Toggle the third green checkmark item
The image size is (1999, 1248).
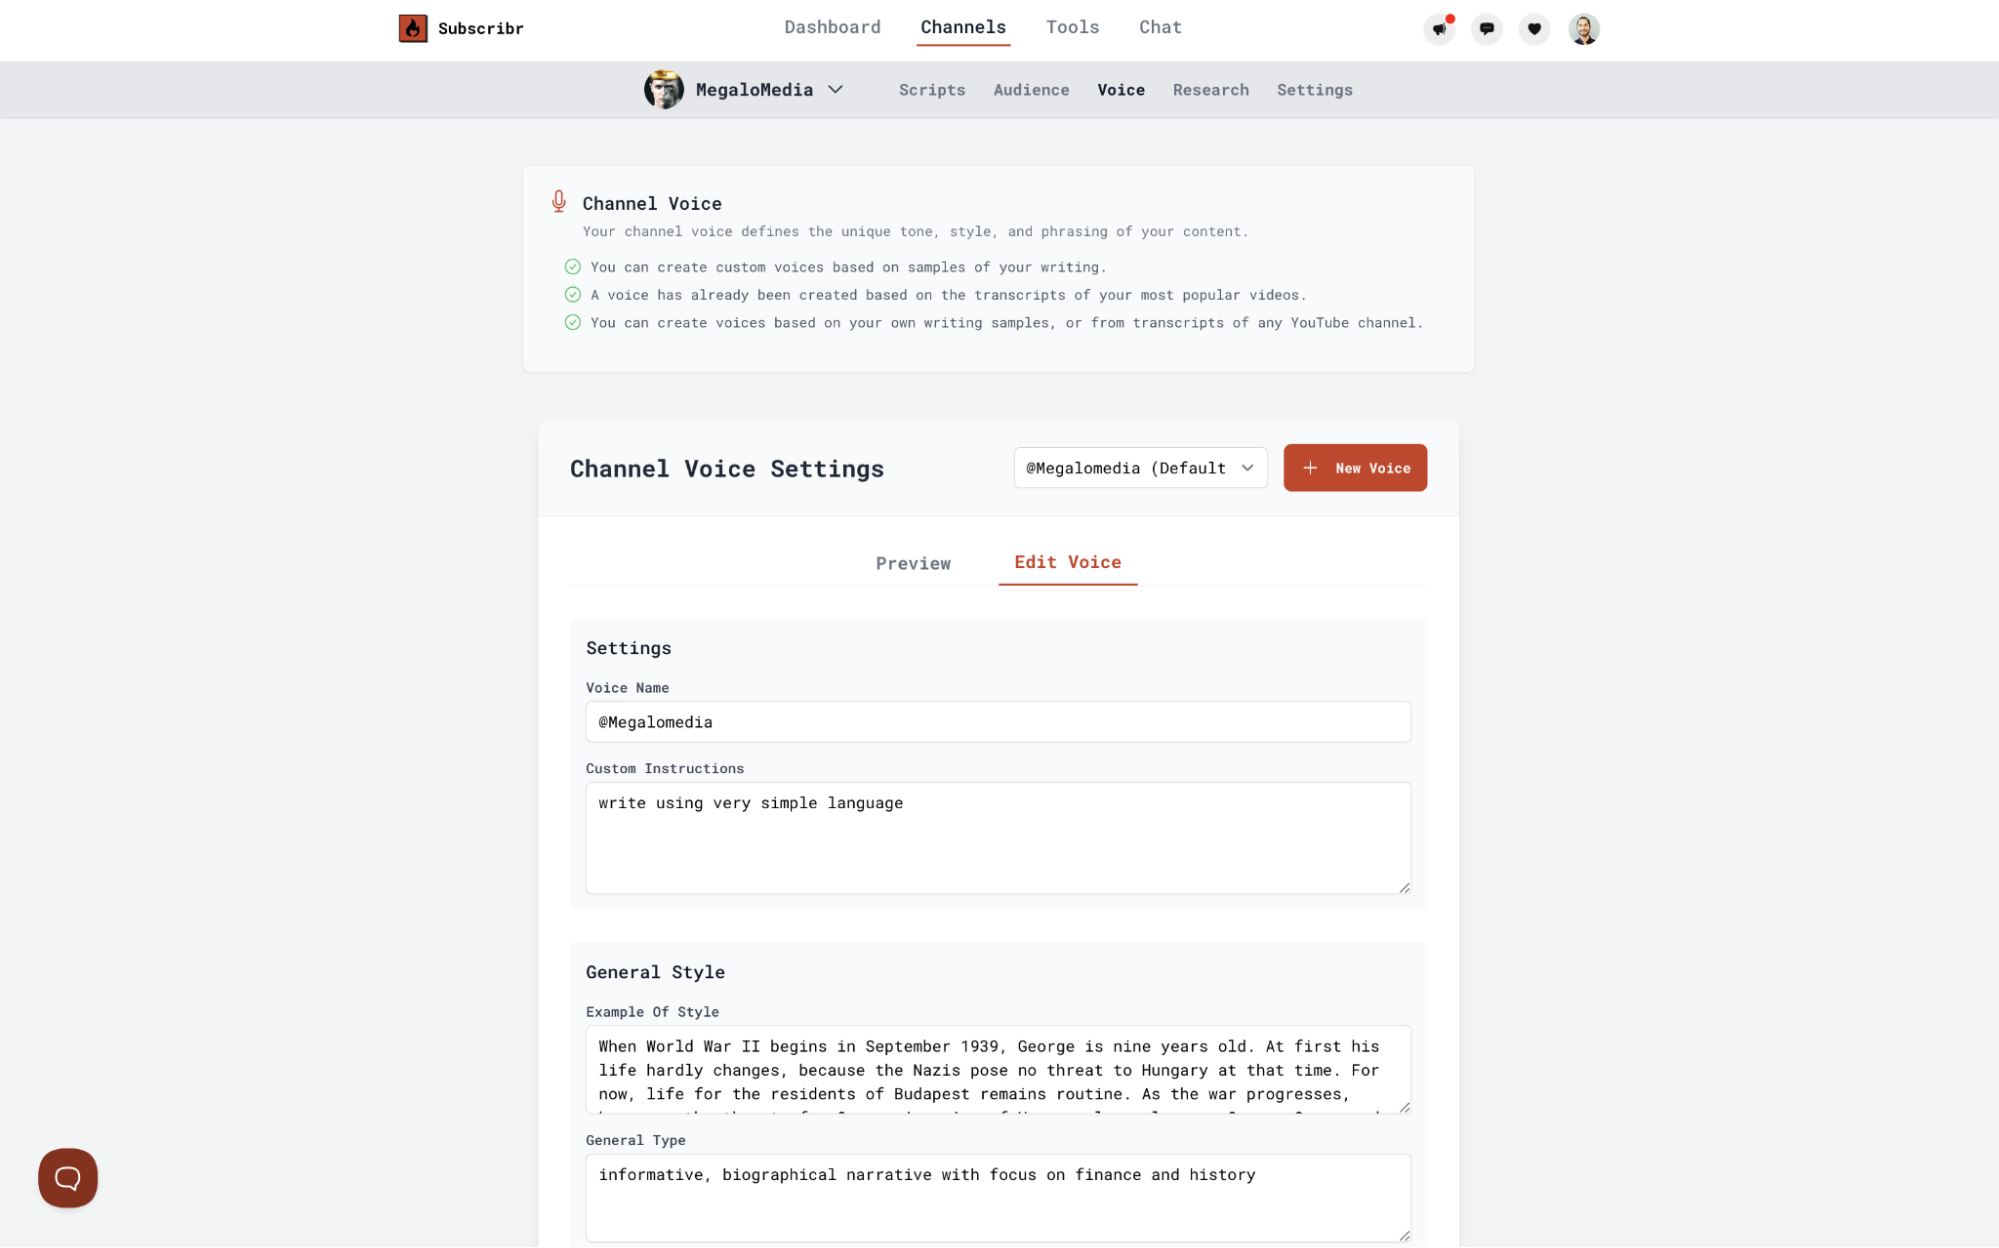572,322
